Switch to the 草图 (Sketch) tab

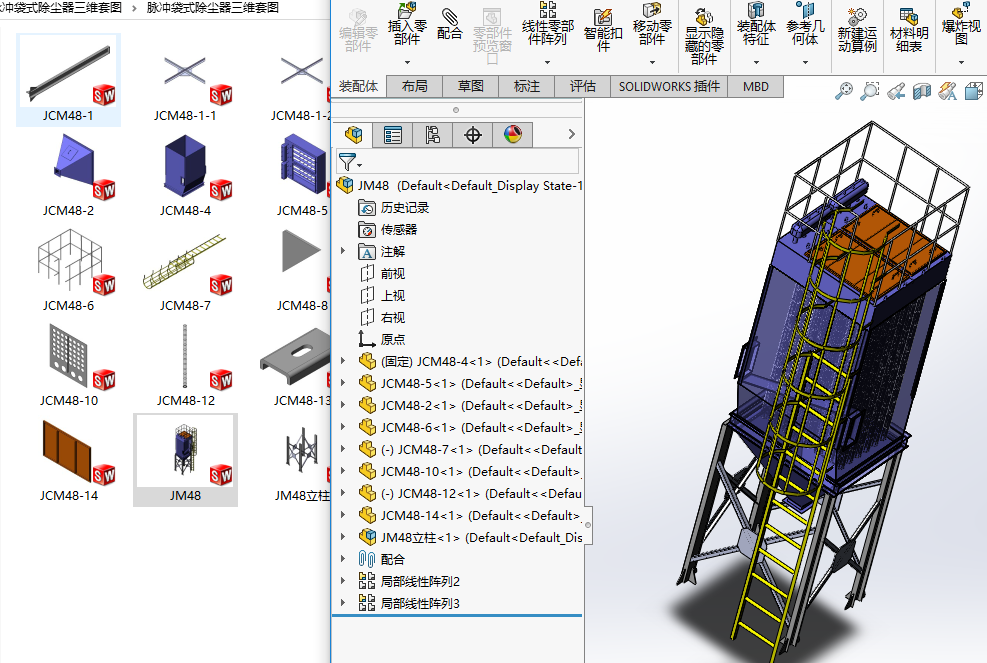coord(470,87)
